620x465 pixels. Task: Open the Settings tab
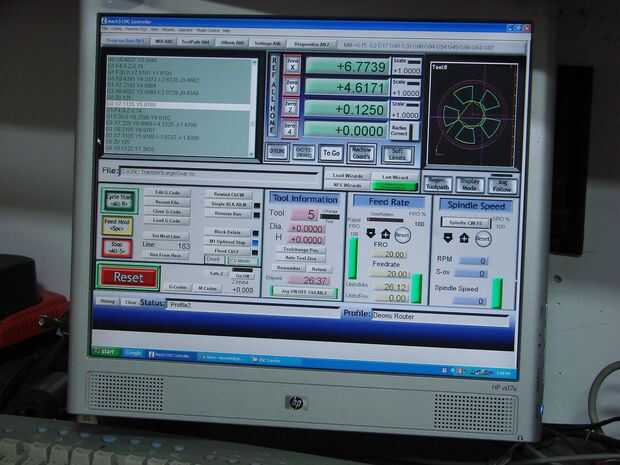[x=268, y=43]
